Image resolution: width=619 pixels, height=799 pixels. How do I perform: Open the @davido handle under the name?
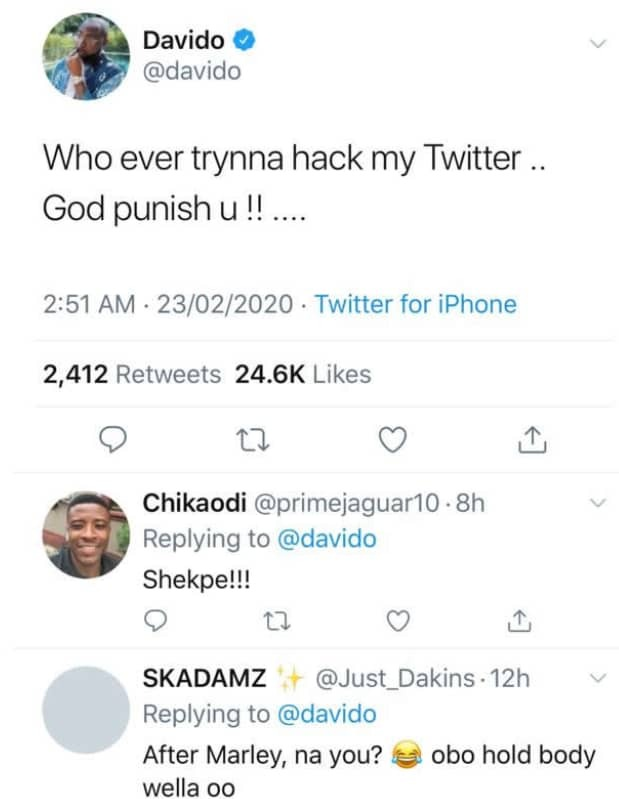click(x=192, y=72)
